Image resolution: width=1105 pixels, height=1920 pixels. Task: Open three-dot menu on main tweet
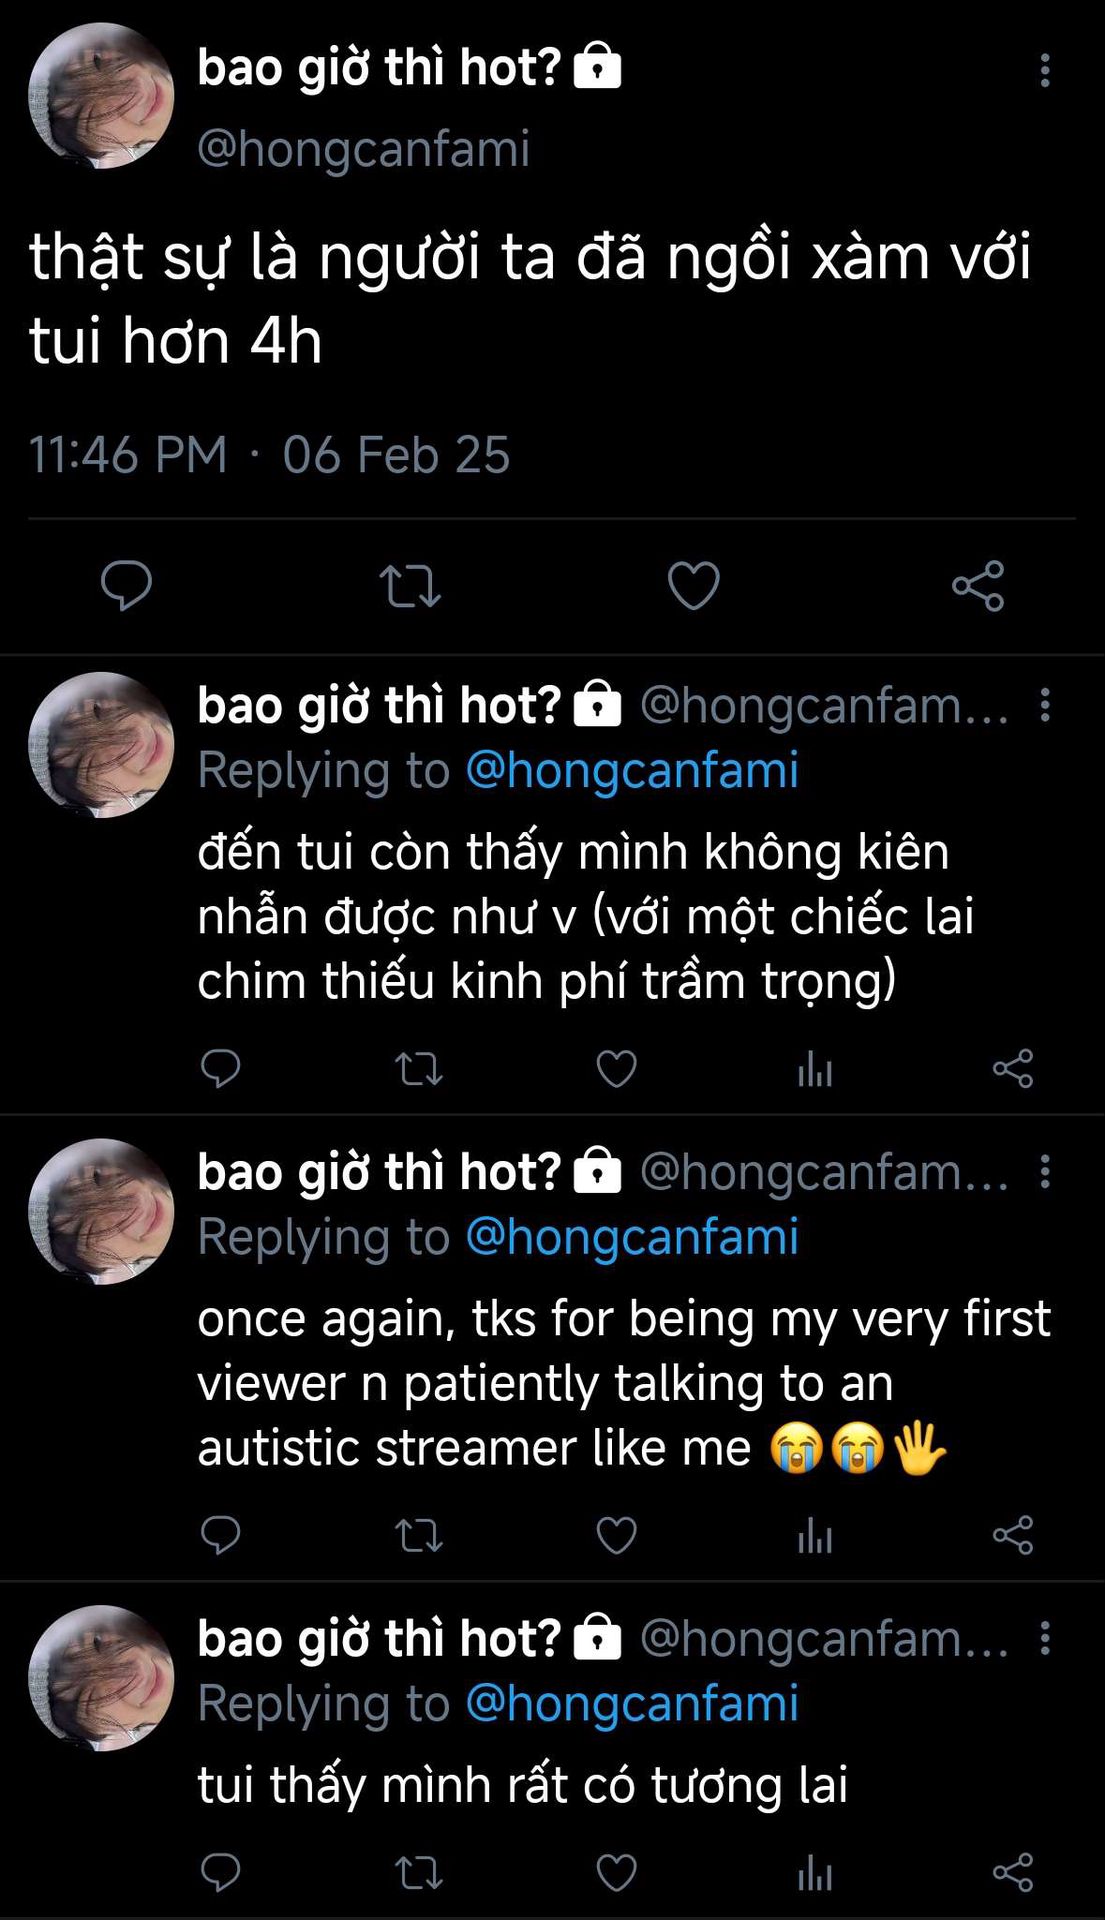[1045, 70]
